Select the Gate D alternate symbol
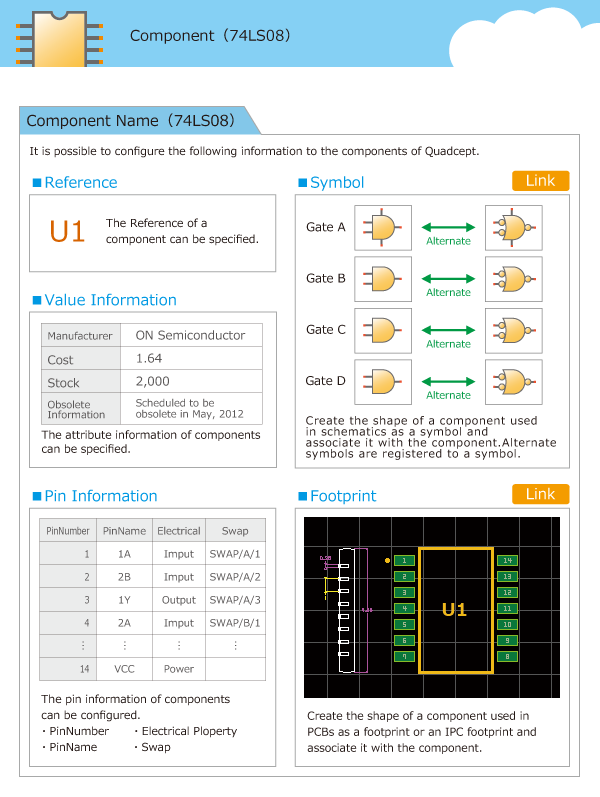Screen dimensions: 600x797 (x=514, y=382)
